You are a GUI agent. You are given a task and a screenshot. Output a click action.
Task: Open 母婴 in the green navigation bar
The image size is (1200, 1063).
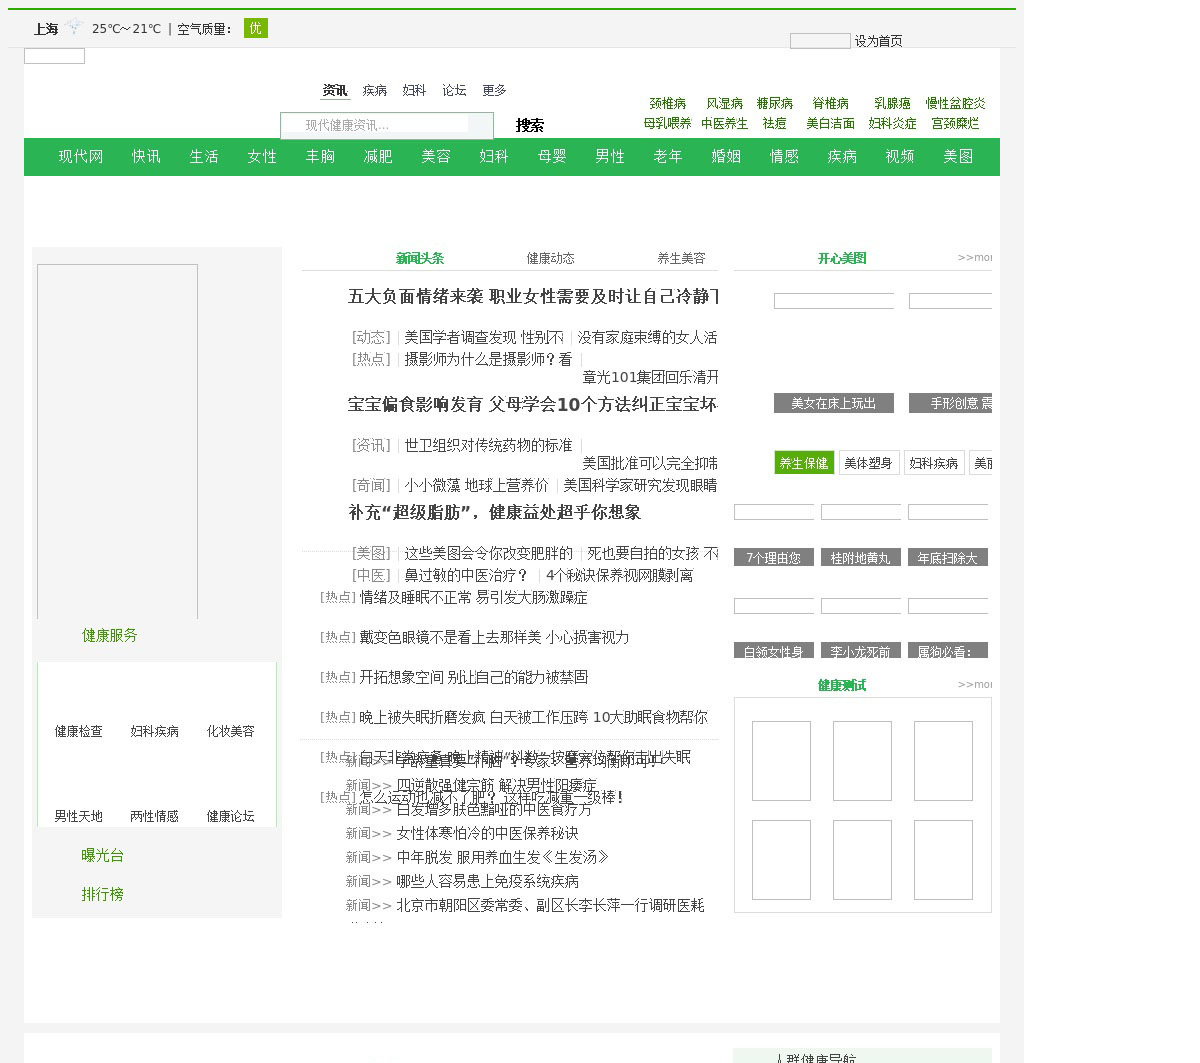552,156
